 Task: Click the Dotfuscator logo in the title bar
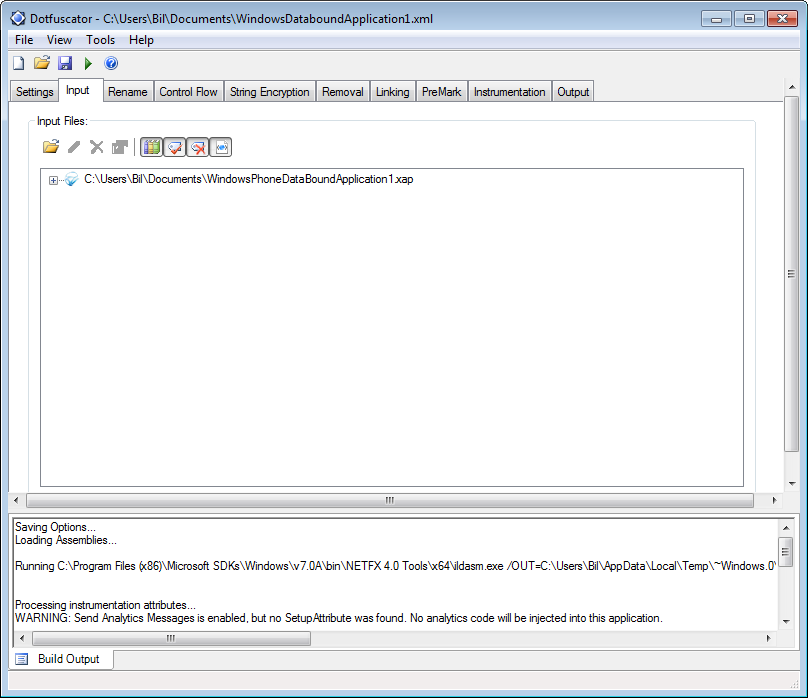click(18, 19)
